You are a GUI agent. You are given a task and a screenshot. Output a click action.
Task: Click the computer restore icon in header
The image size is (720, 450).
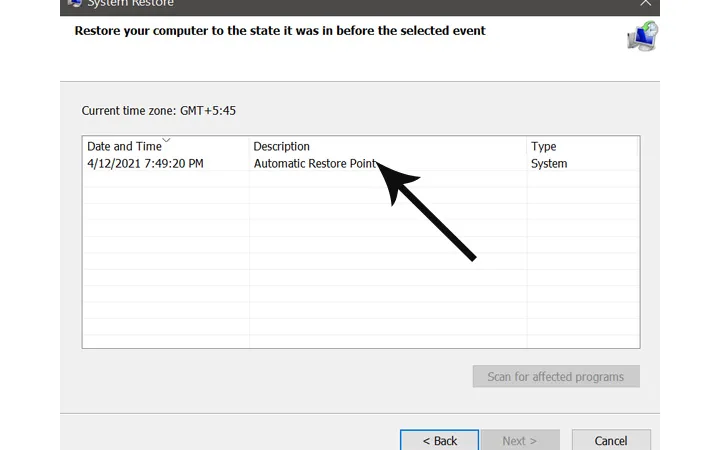pyautogui.click(x=641, y=37)
